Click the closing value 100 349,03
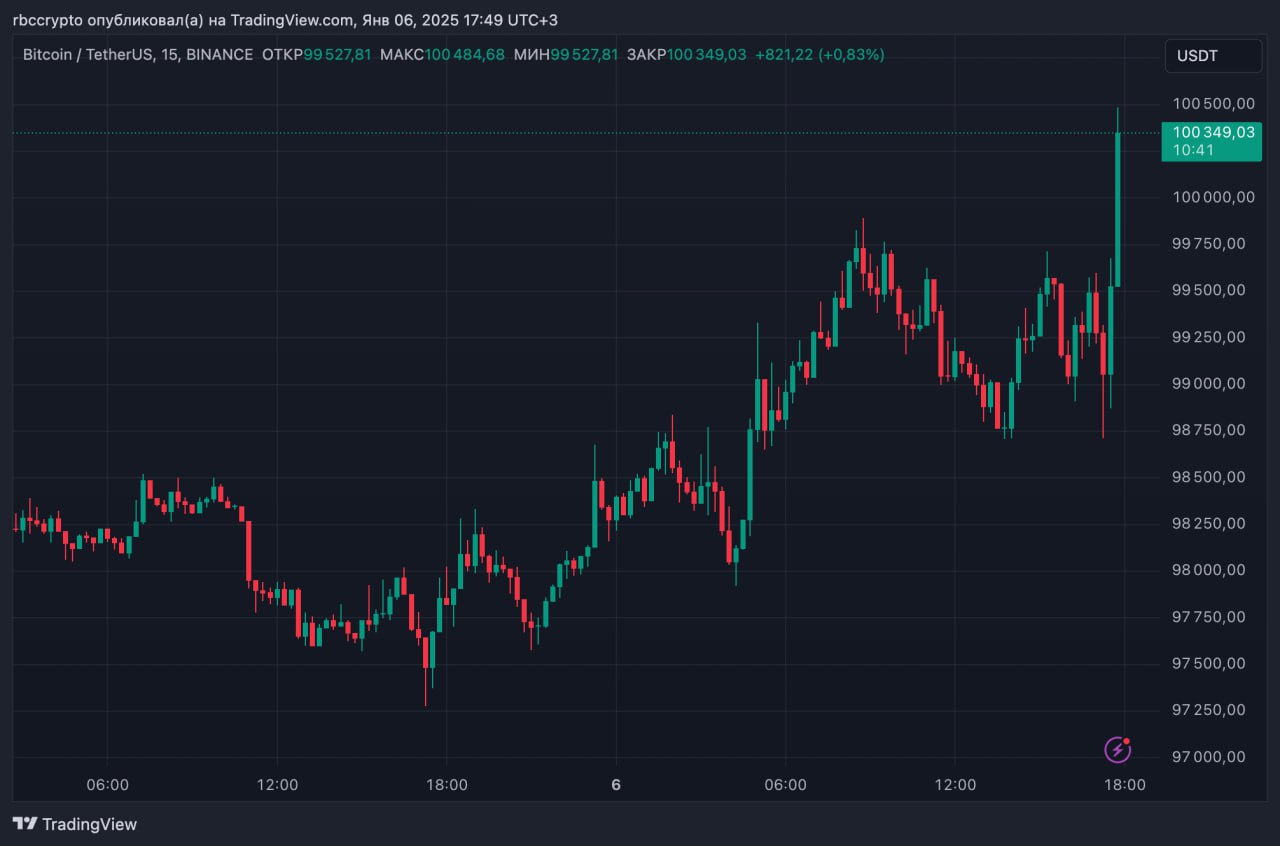This screenshot has width=1280, height=846. (x=707, y=55)
